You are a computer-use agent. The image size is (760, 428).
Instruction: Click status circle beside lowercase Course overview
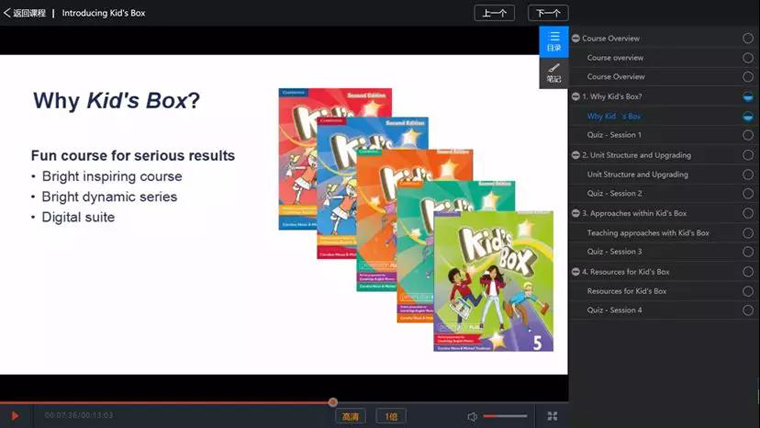click(x=748, y=58)
